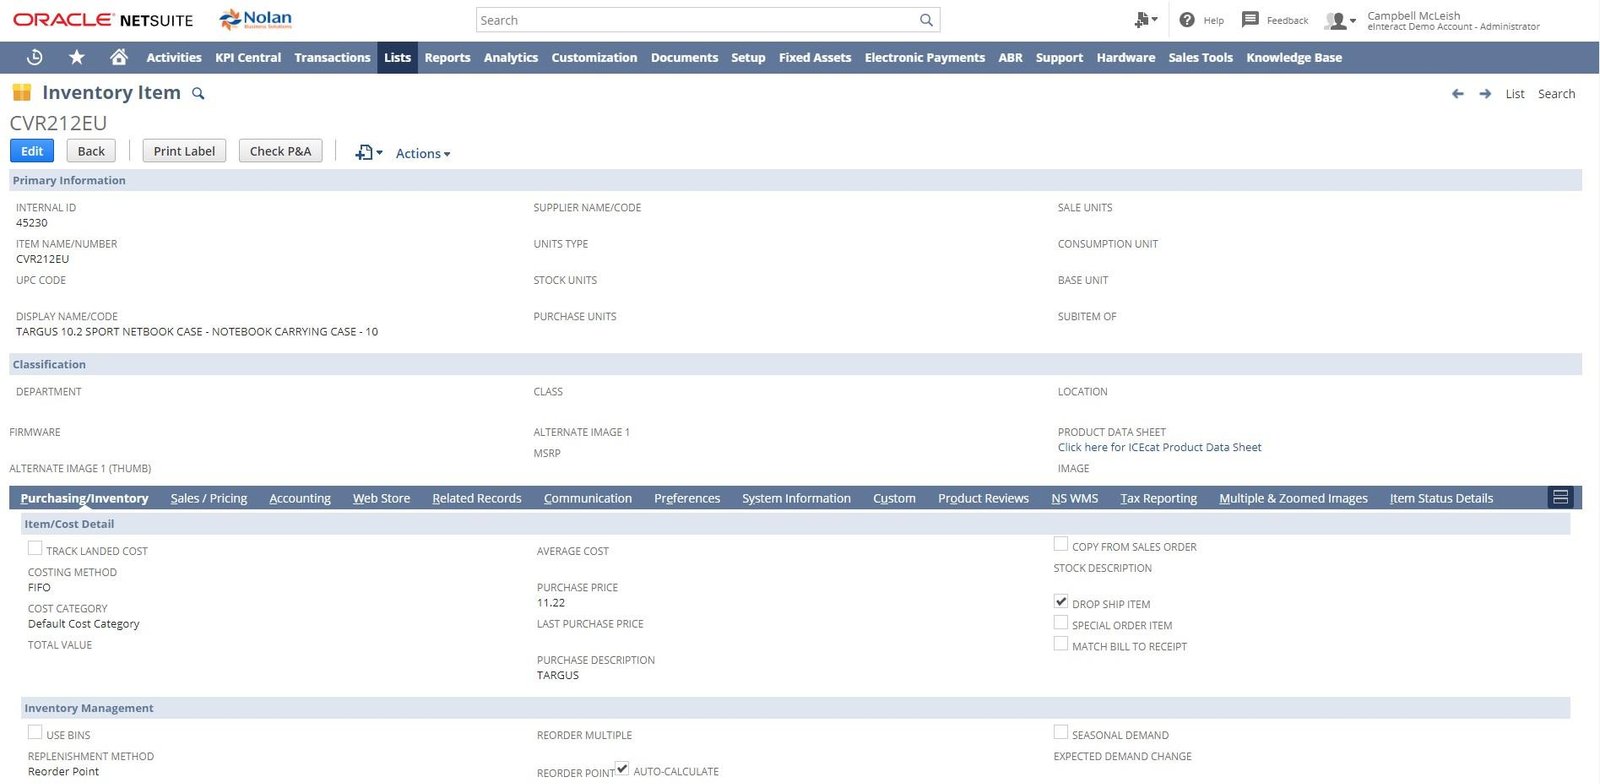Toggle Track Landed Cost checkbox
The height and width of the screenshot is (784, 1600).
[35, 548]
